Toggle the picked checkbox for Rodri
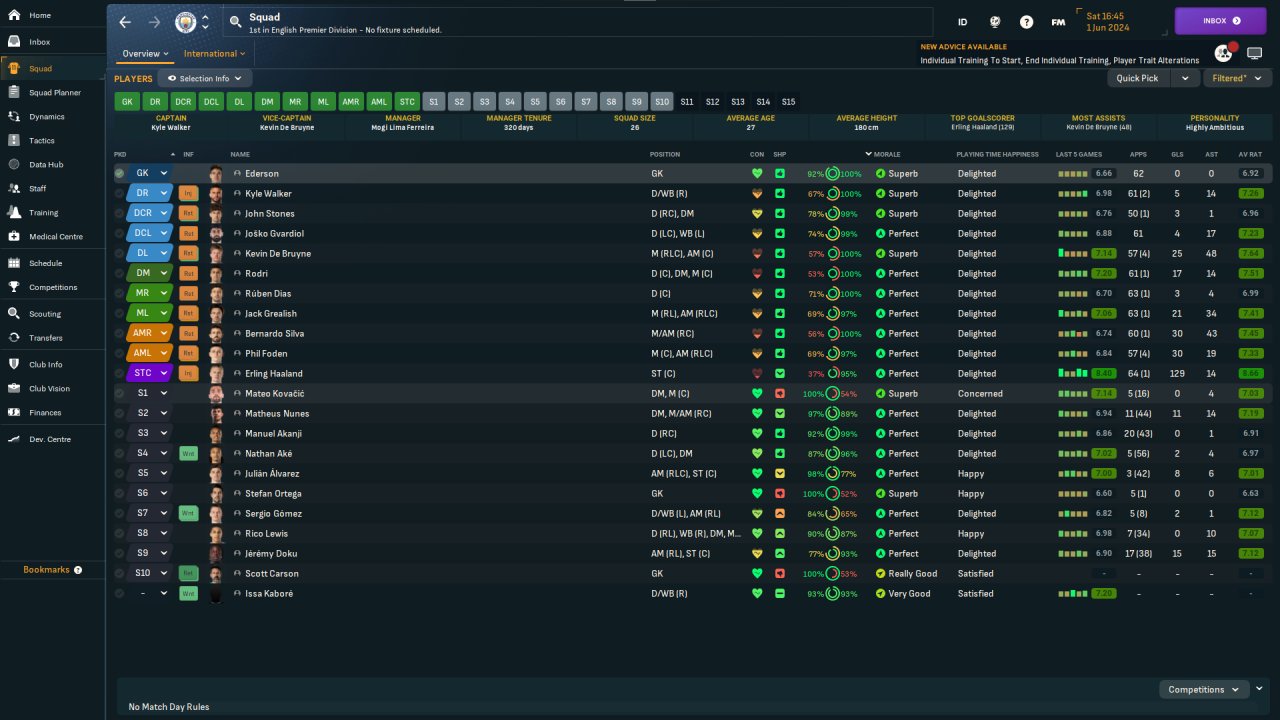 click(120, 273)
